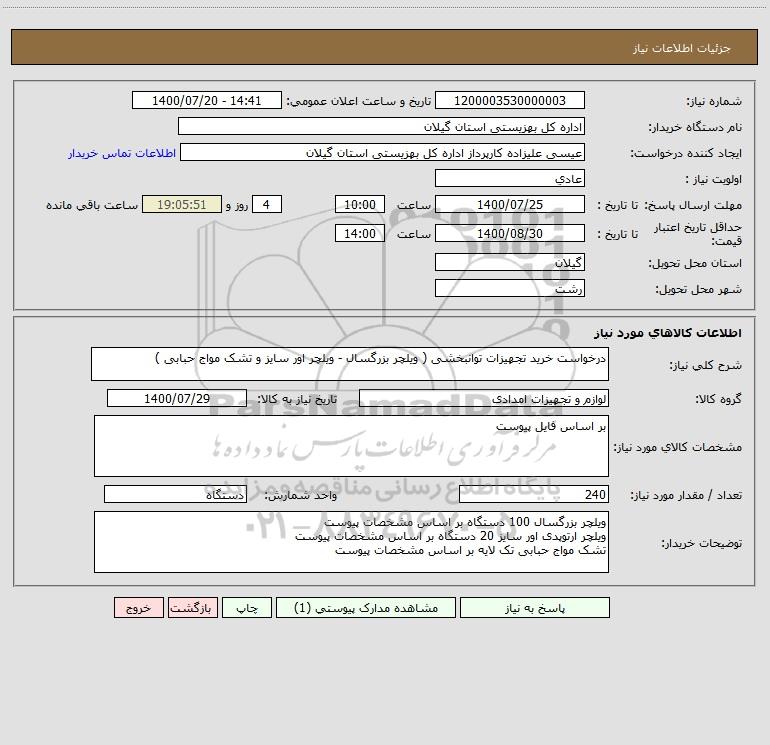Click the deadline time field 10:00
770x745 pixels.
click(x=359, y=204)
